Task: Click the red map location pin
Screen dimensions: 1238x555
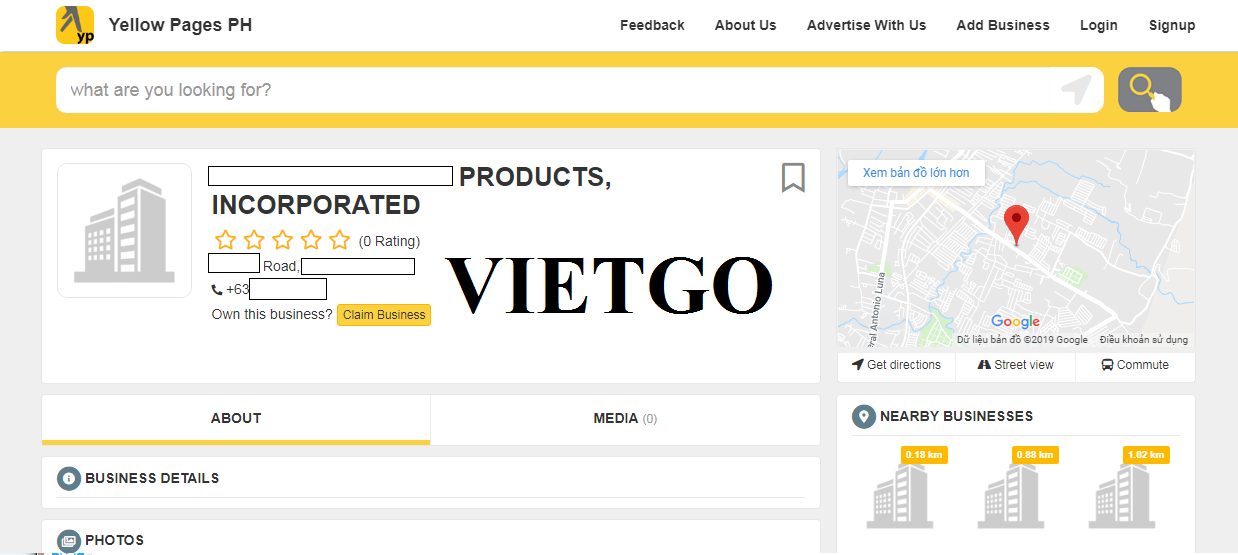Action: pos(1016,225)
